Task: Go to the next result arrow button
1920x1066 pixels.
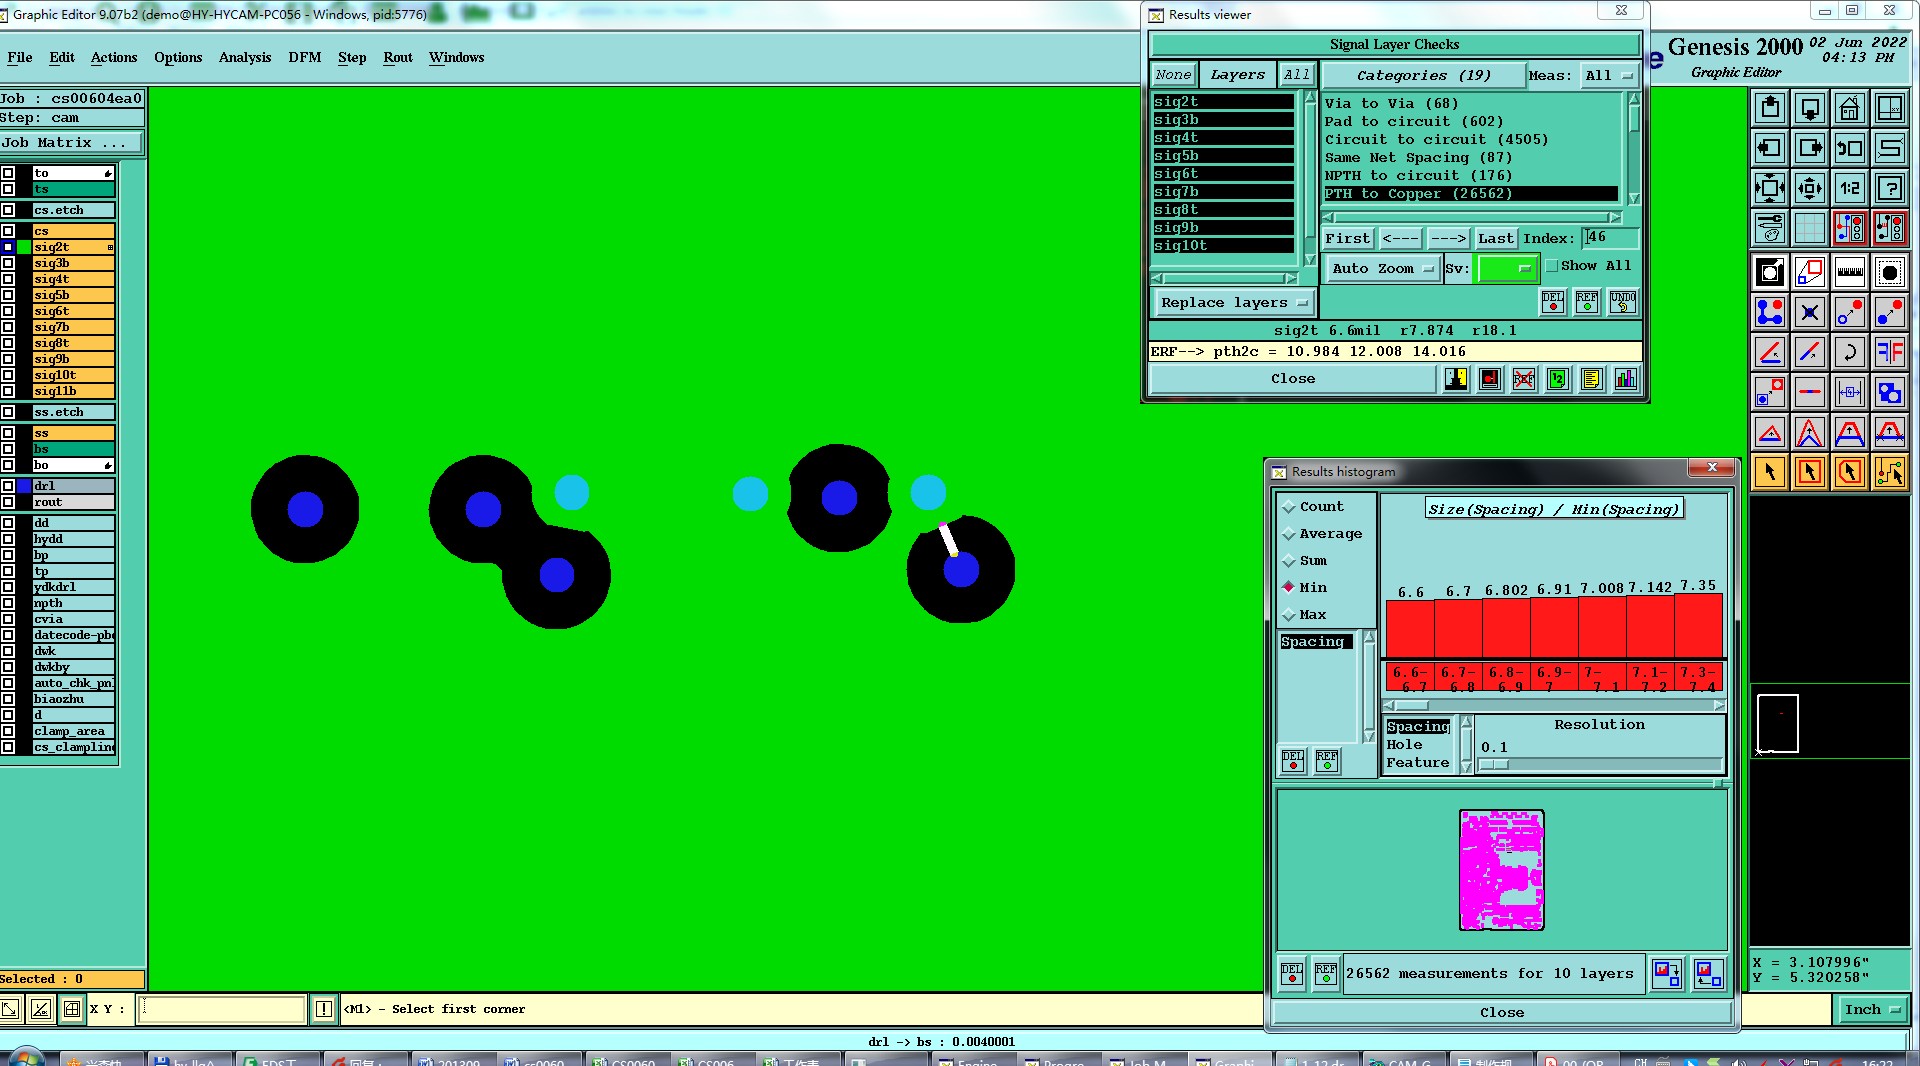Action: pyautogui.click(x=1447, y=238)
